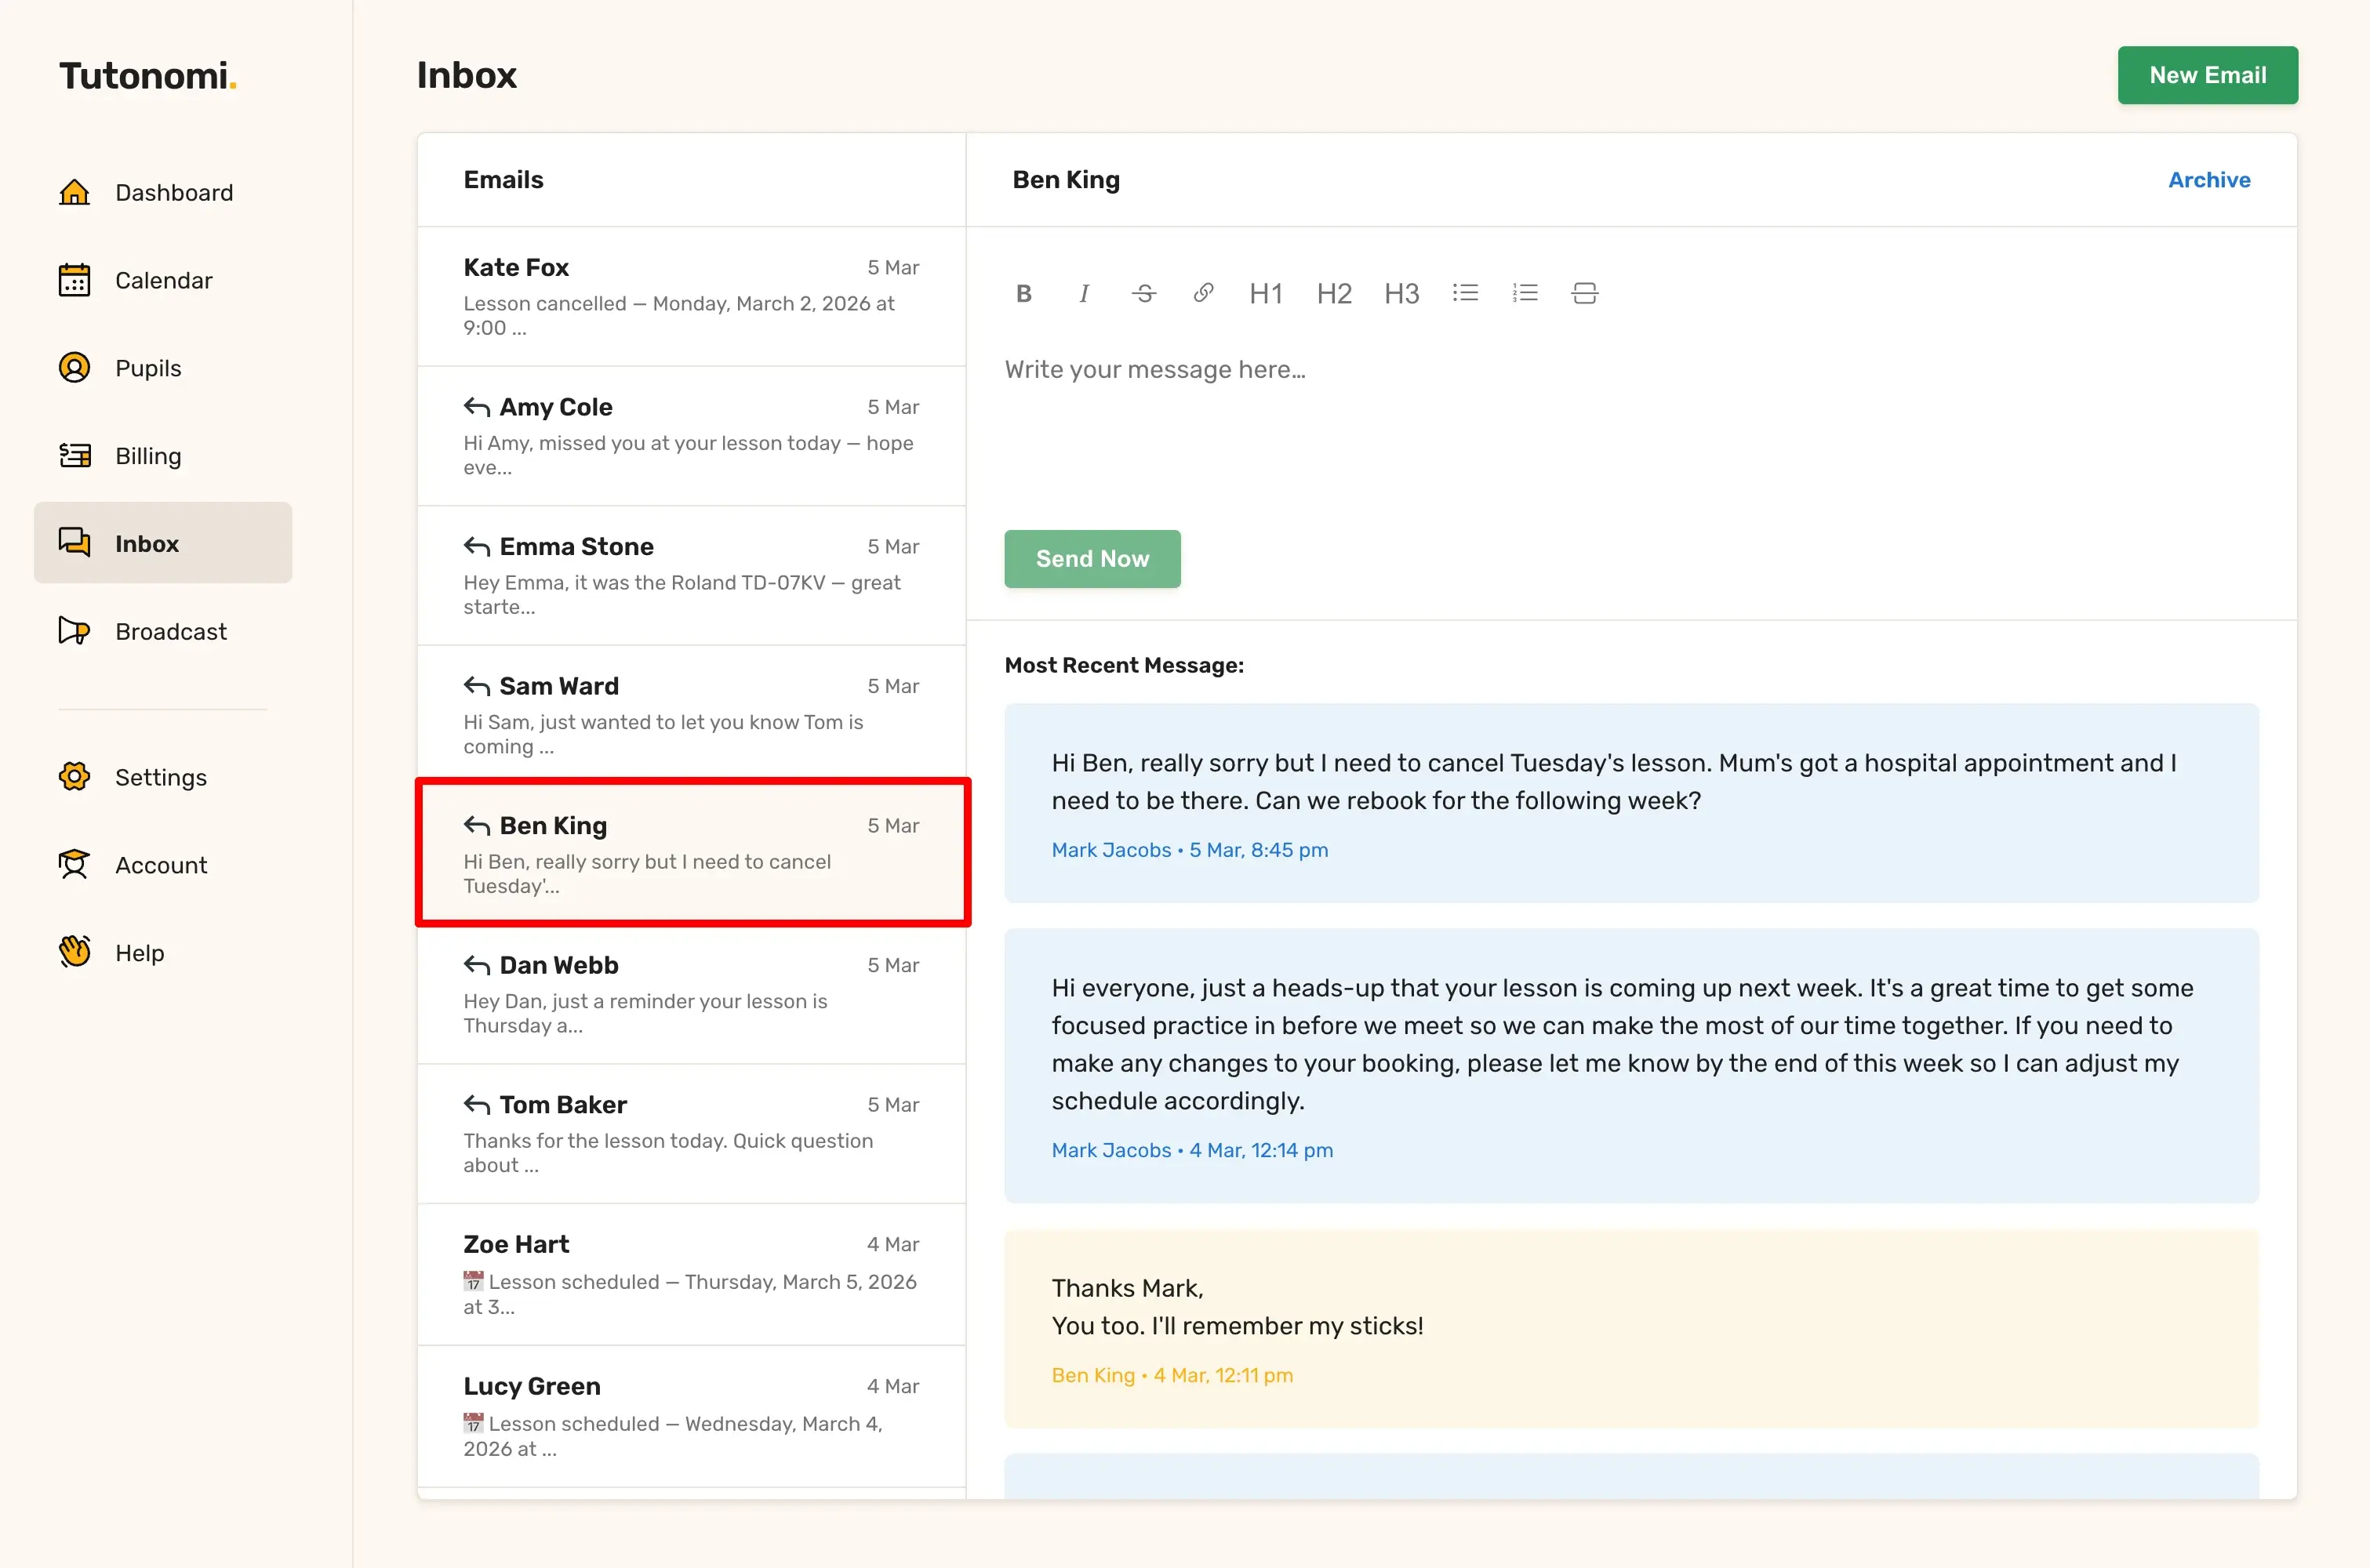Viewport: 2370px width, 1568px height.
Task: Open Settings from the sidebar
Action: coord(160,777)
